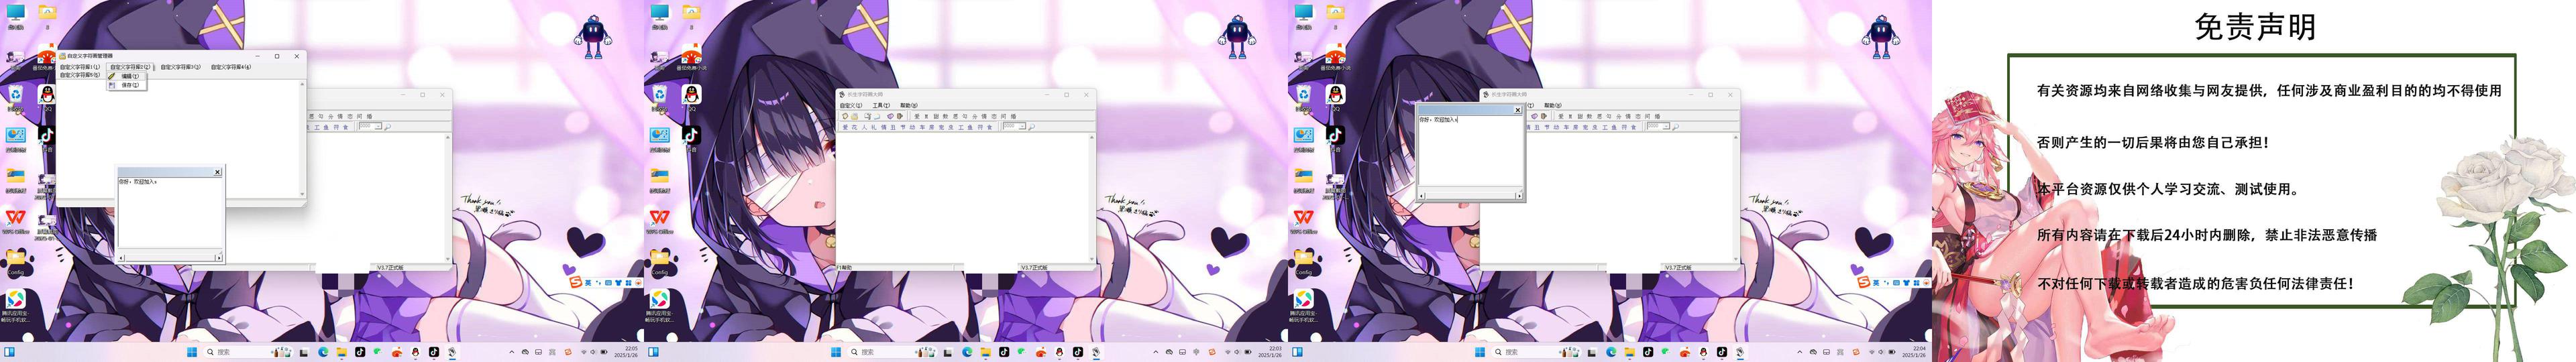Expand the 自定义字符集5 menu

point(79,75)
